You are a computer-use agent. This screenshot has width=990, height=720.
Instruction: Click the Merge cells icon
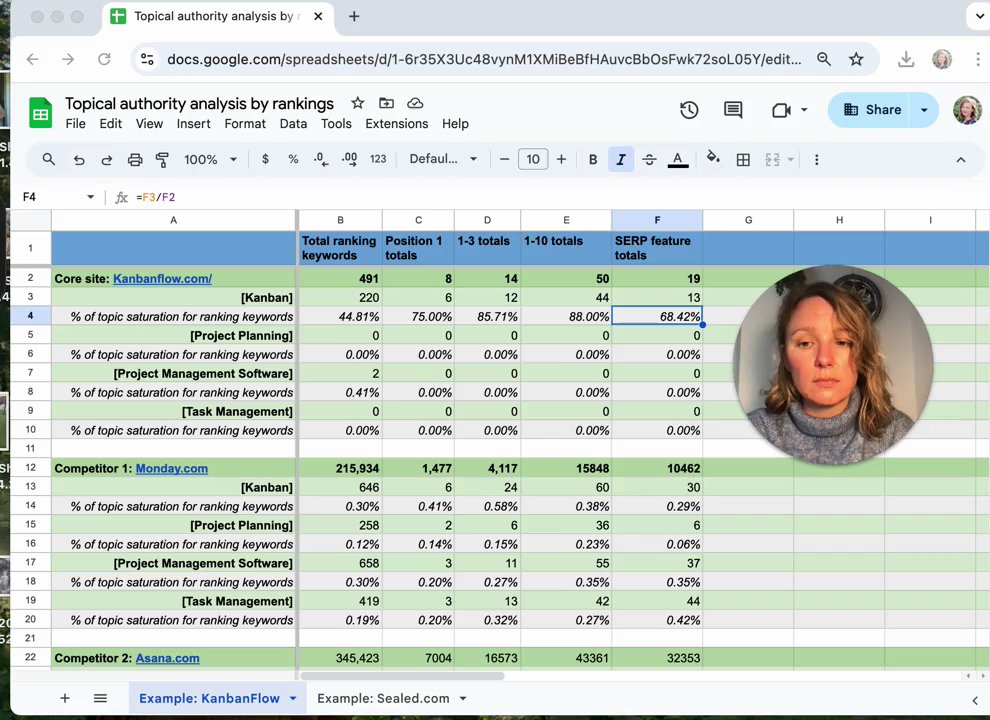[772, 160]
